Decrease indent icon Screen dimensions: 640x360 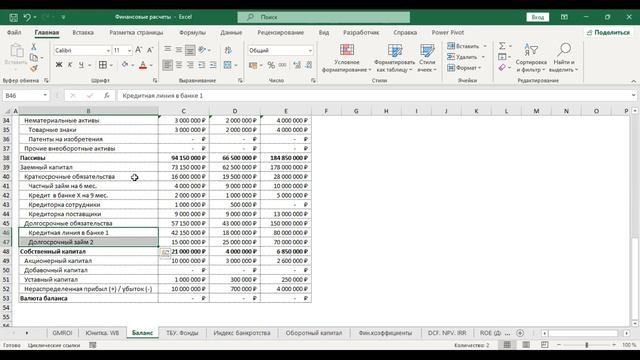202,65
